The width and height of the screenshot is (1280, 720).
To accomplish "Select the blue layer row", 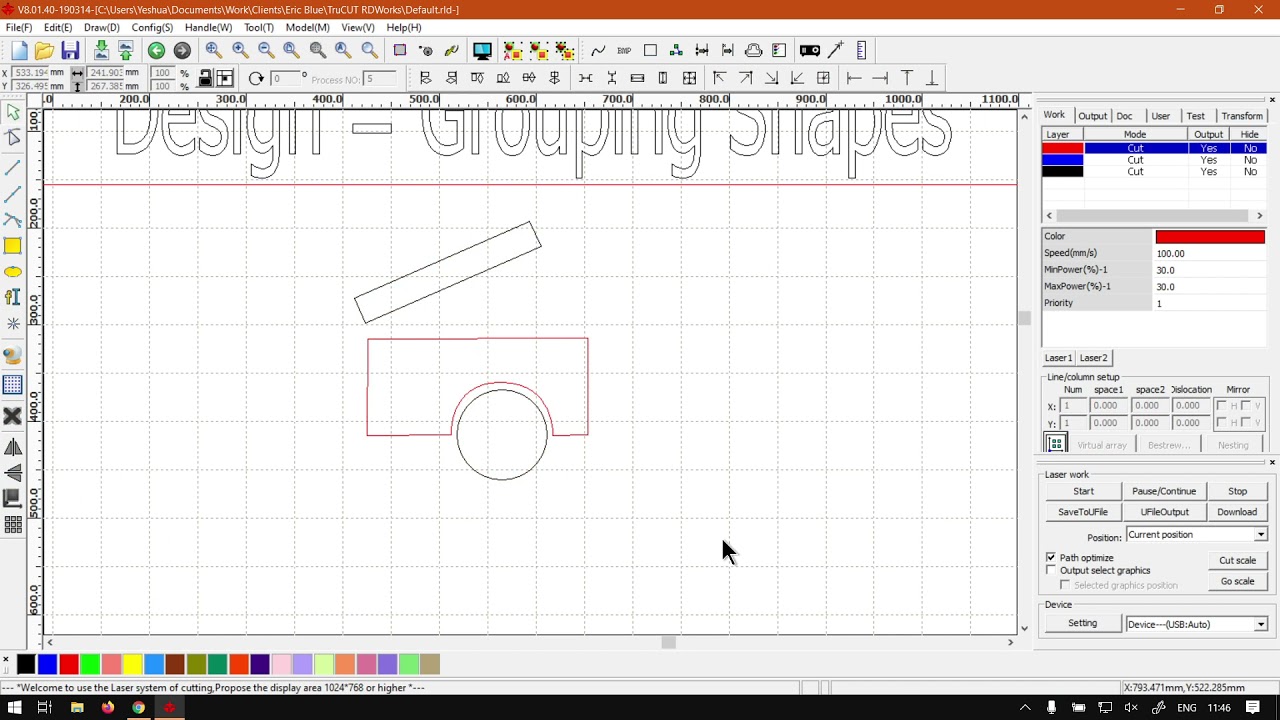I will [1154, 160].
